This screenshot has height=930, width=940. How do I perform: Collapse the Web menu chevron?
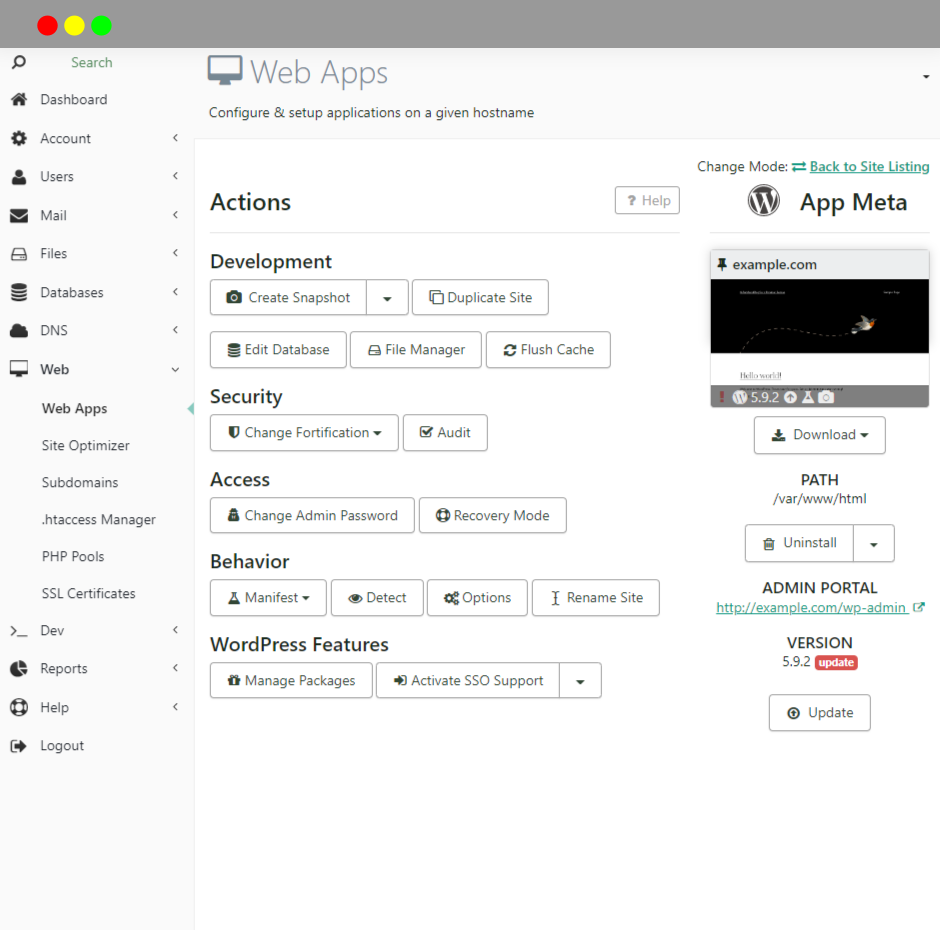175,370
